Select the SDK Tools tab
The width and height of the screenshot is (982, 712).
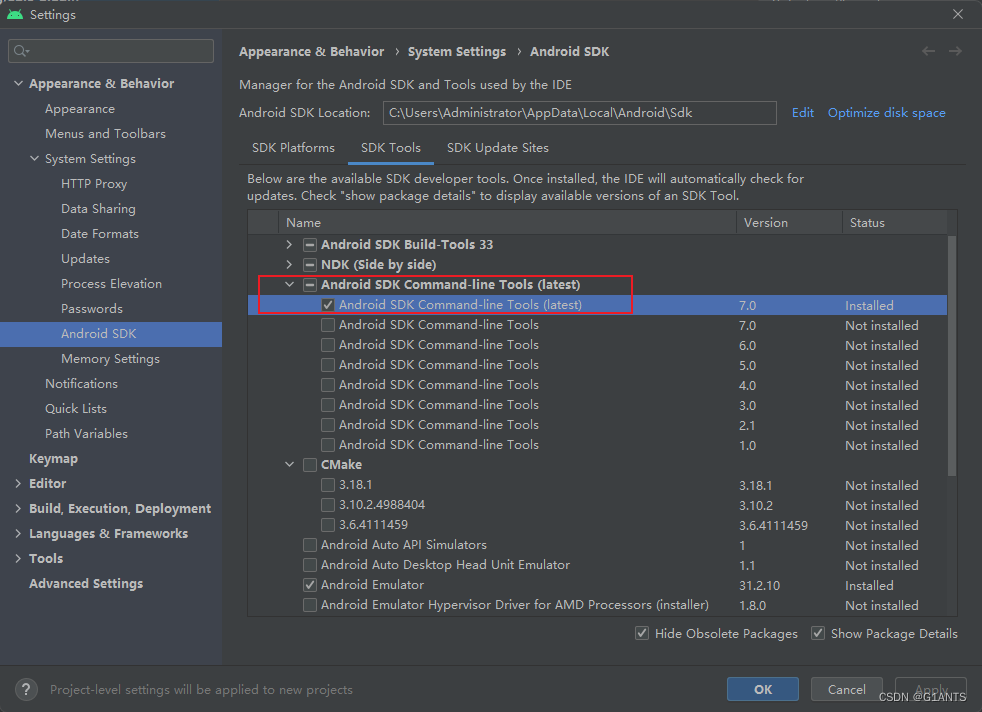391,148
